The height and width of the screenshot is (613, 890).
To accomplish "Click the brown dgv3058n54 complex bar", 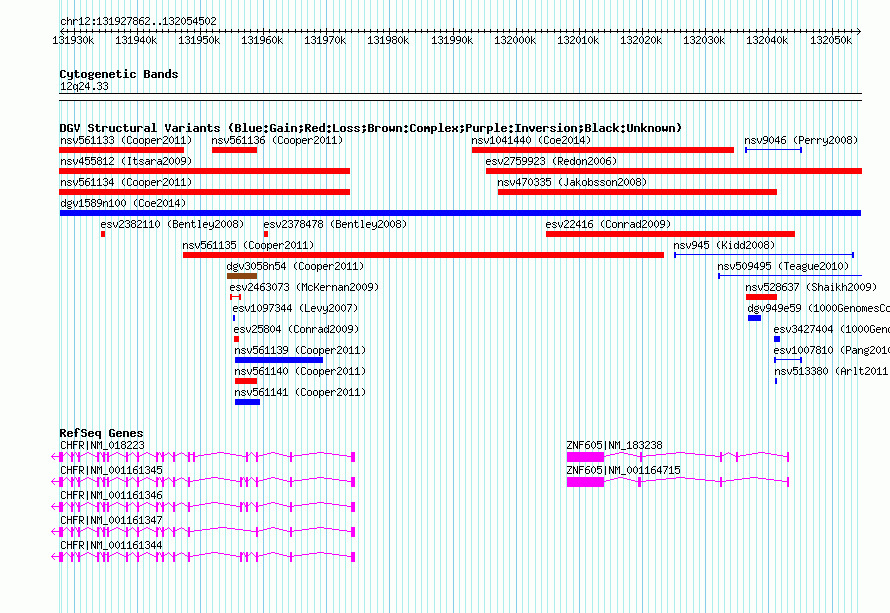I will tap(242, 276).
